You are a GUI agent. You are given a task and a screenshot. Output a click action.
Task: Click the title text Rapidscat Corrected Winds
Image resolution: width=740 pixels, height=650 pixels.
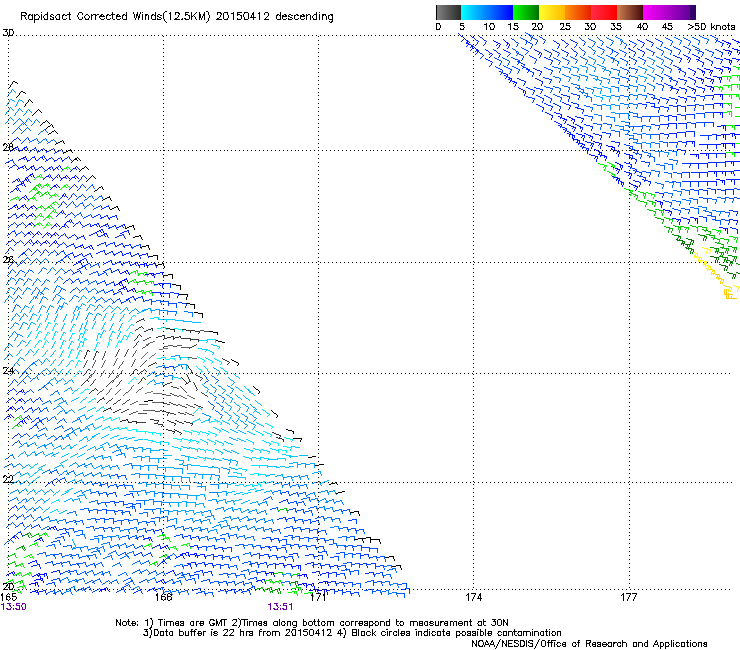tap(92, 17)
